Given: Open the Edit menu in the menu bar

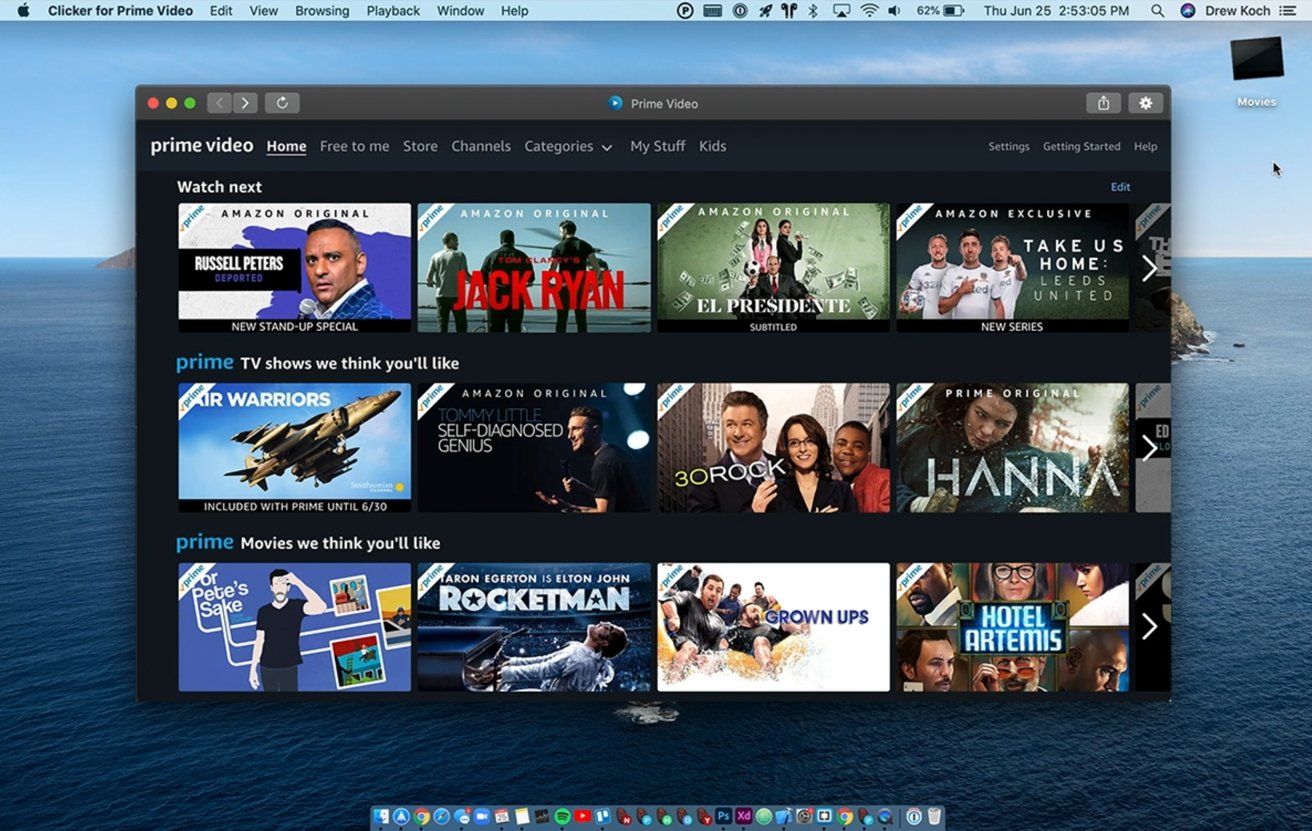Looking at the screenshot, I should pos(221,10).
